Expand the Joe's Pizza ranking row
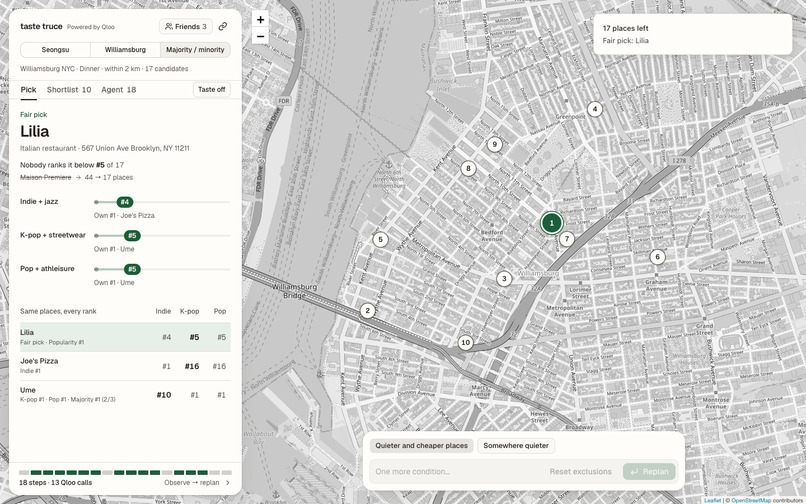Viewport: 806px width, 504px height. click(125, 366)
